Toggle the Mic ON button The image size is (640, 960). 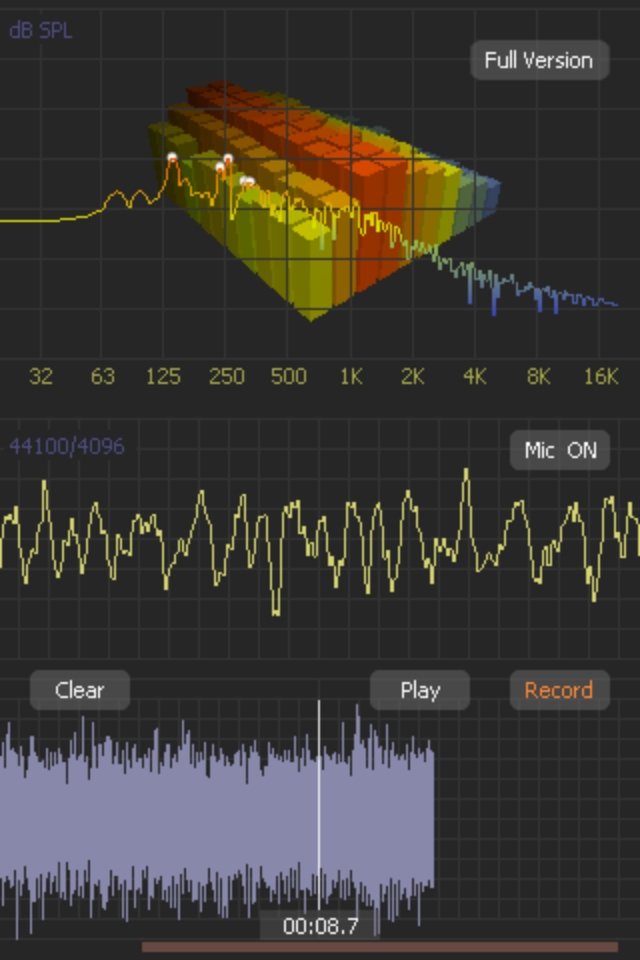[560, 450]
